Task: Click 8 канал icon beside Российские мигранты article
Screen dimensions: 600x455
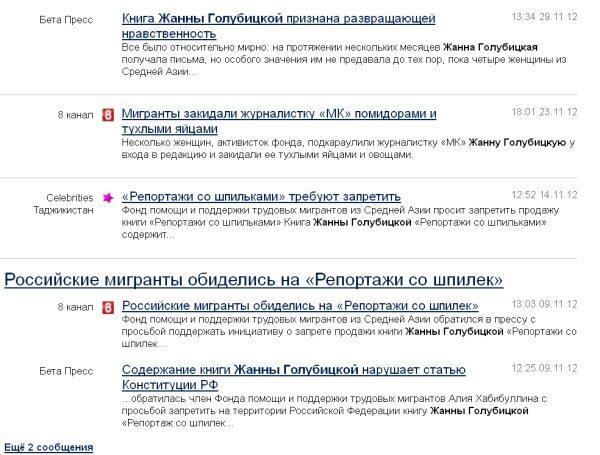Action: pos(108,307)
